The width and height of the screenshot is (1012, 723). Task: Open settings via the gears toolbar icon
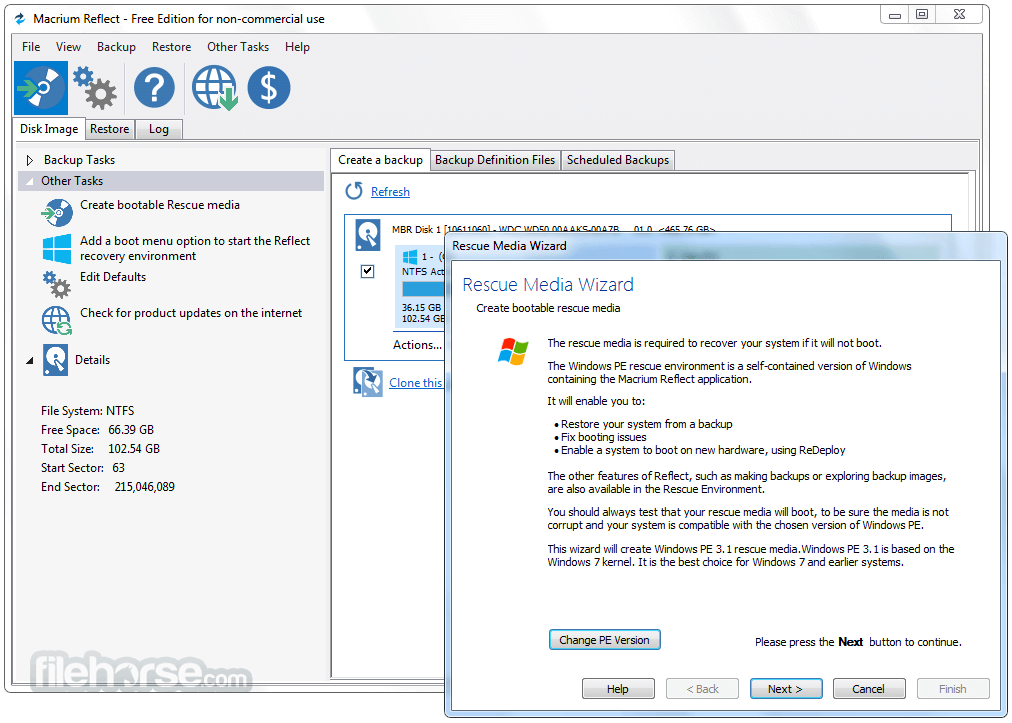[x=95, y=88]
